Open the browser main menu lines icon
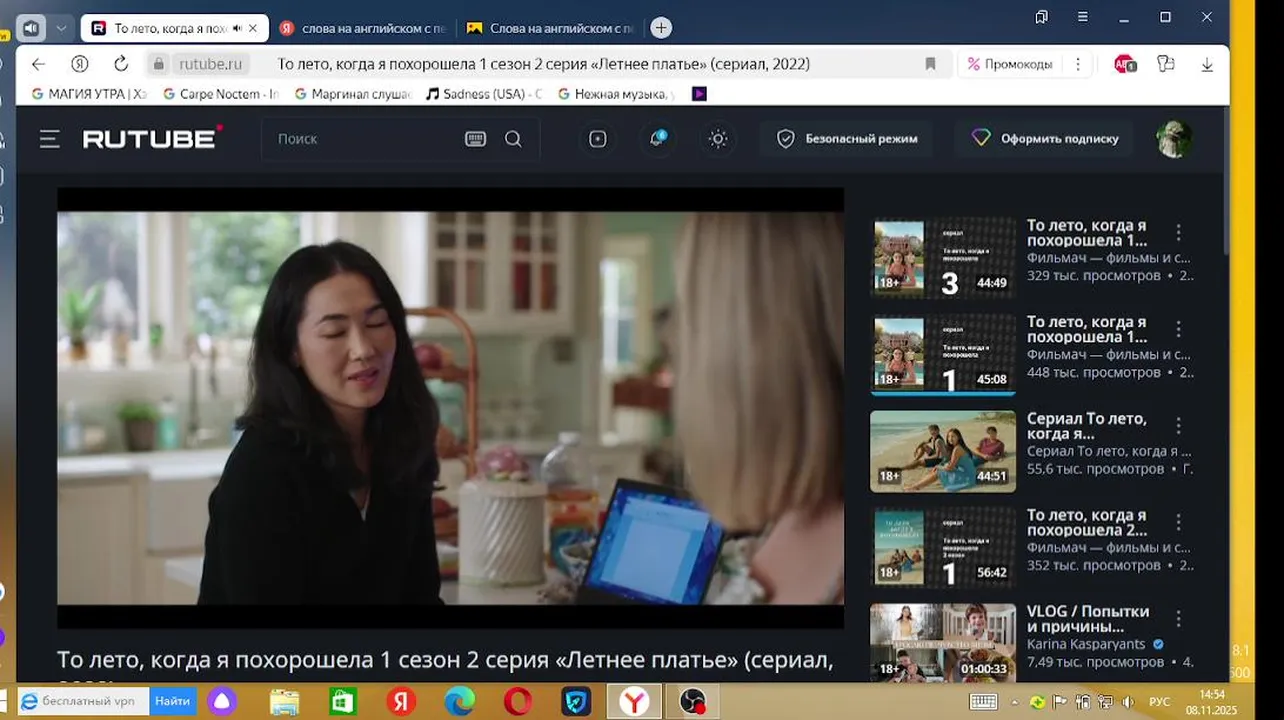The width and height of the screenshot is (1284, 720). coord(1083,17)
